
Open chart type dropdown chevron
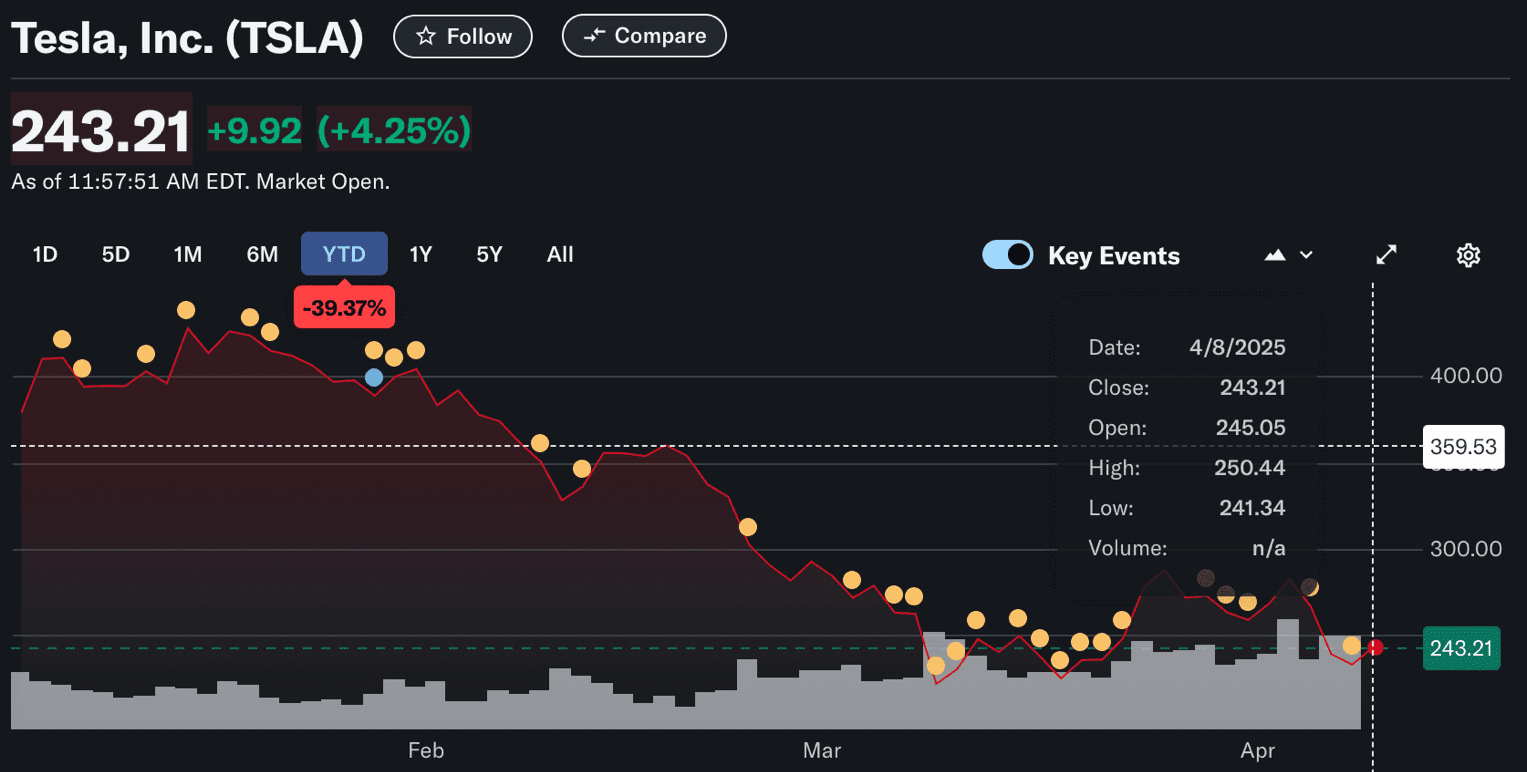1306,256
